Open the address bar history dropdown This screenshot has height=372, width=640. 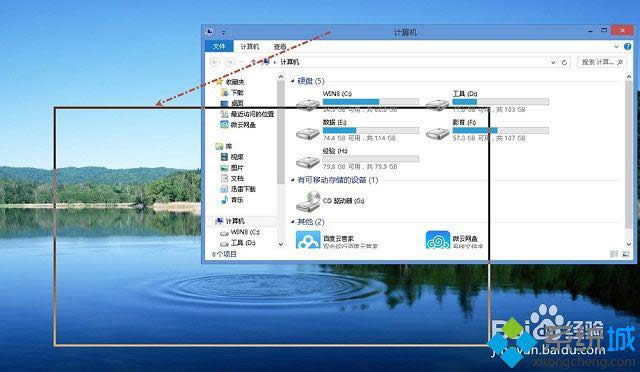pos(553,62)
